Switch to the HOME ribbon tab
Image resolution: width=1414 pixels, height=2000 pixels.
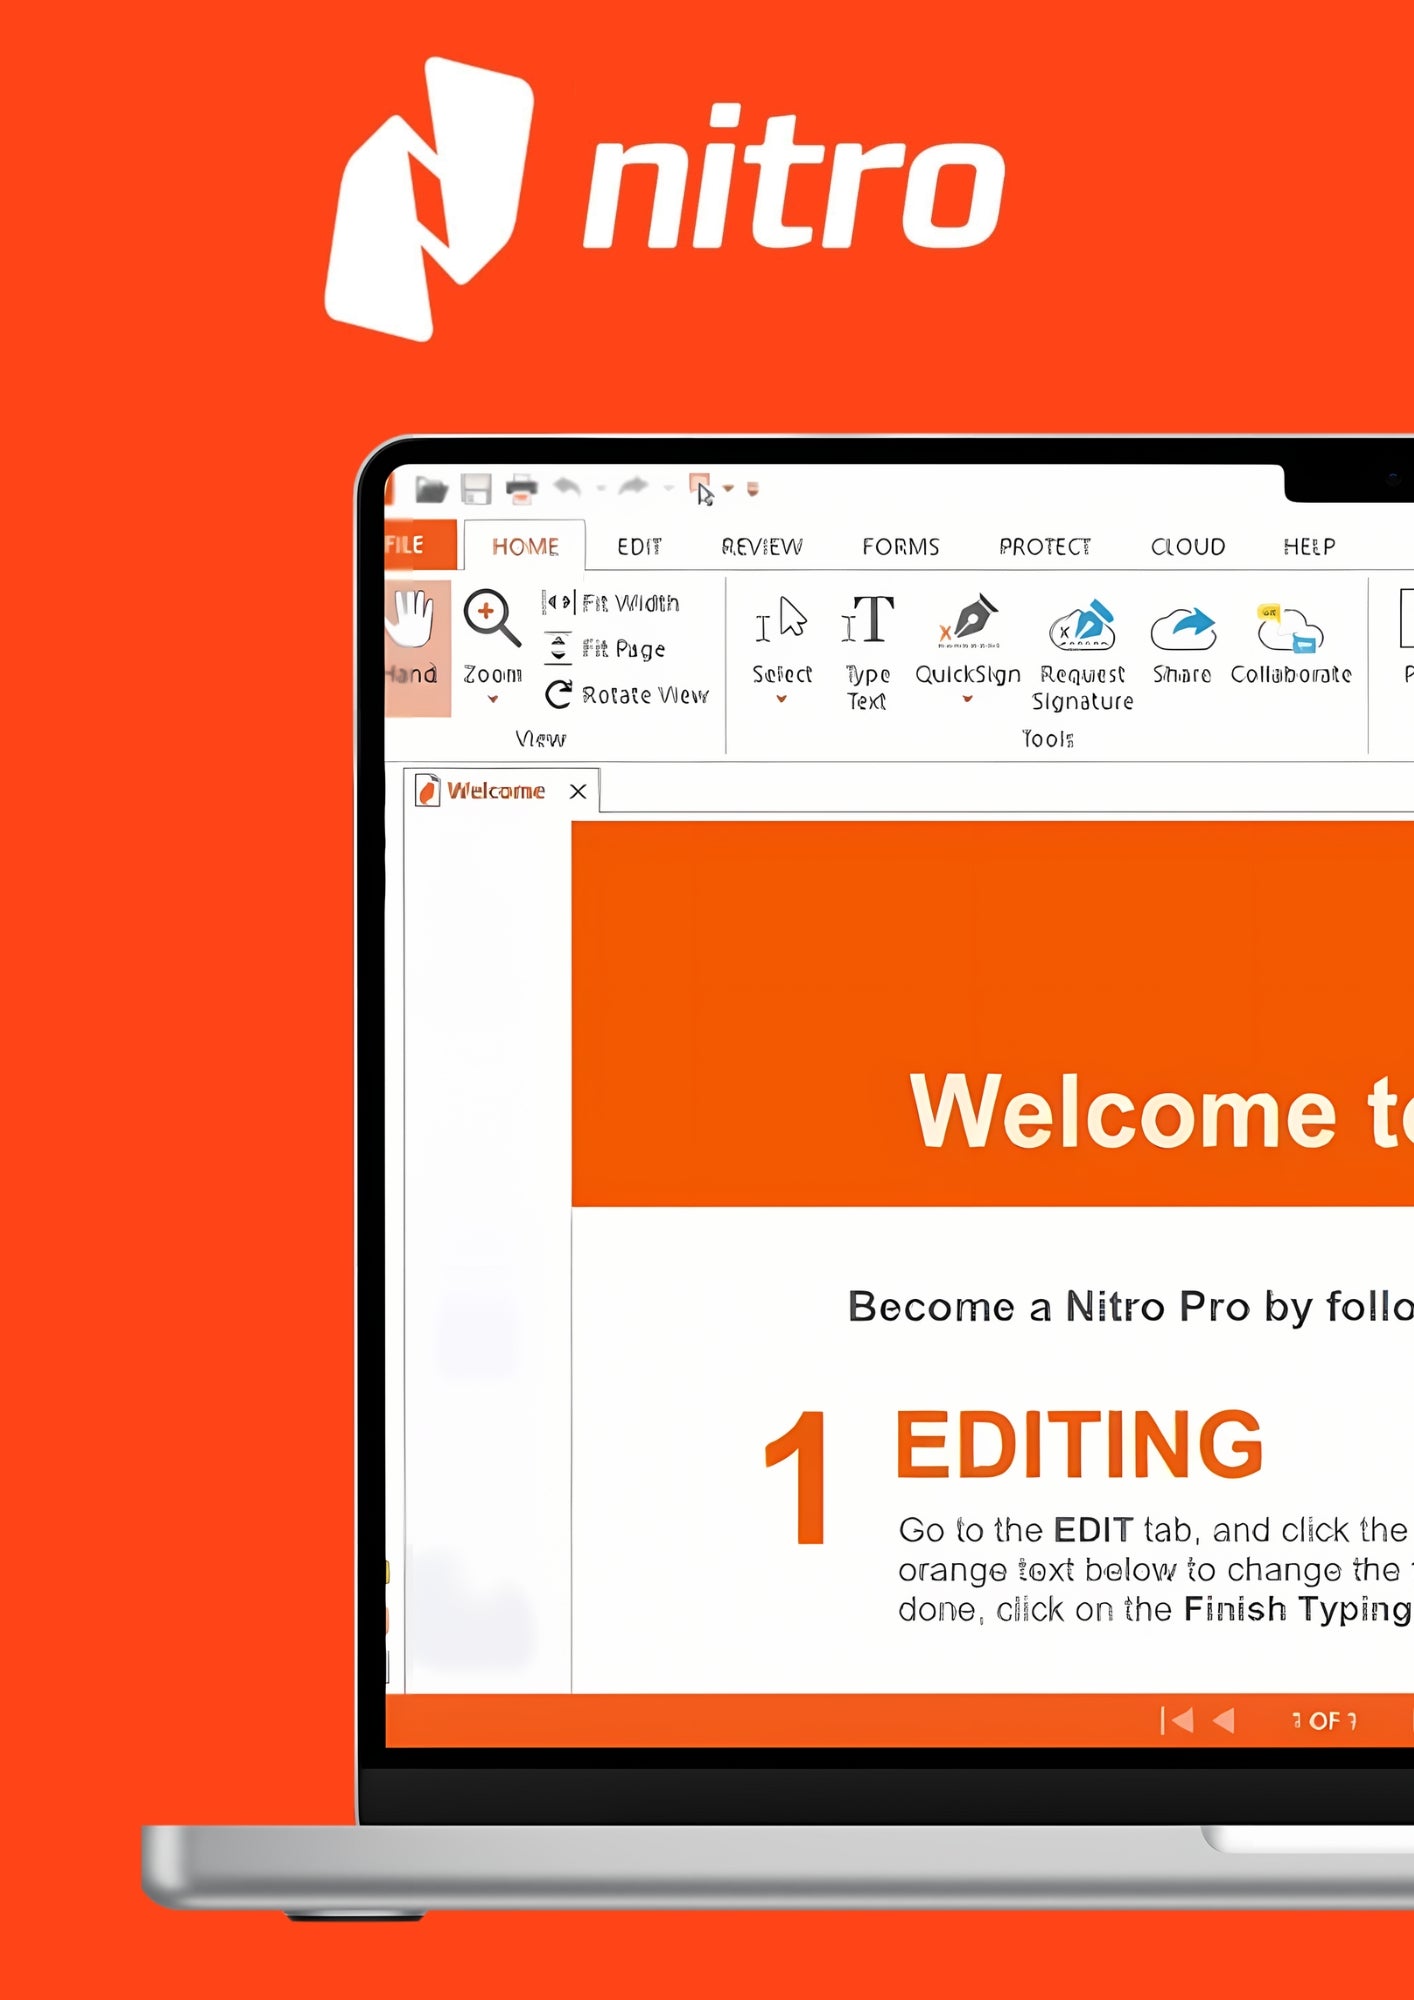pyautogui.click(x=525, y=547)
